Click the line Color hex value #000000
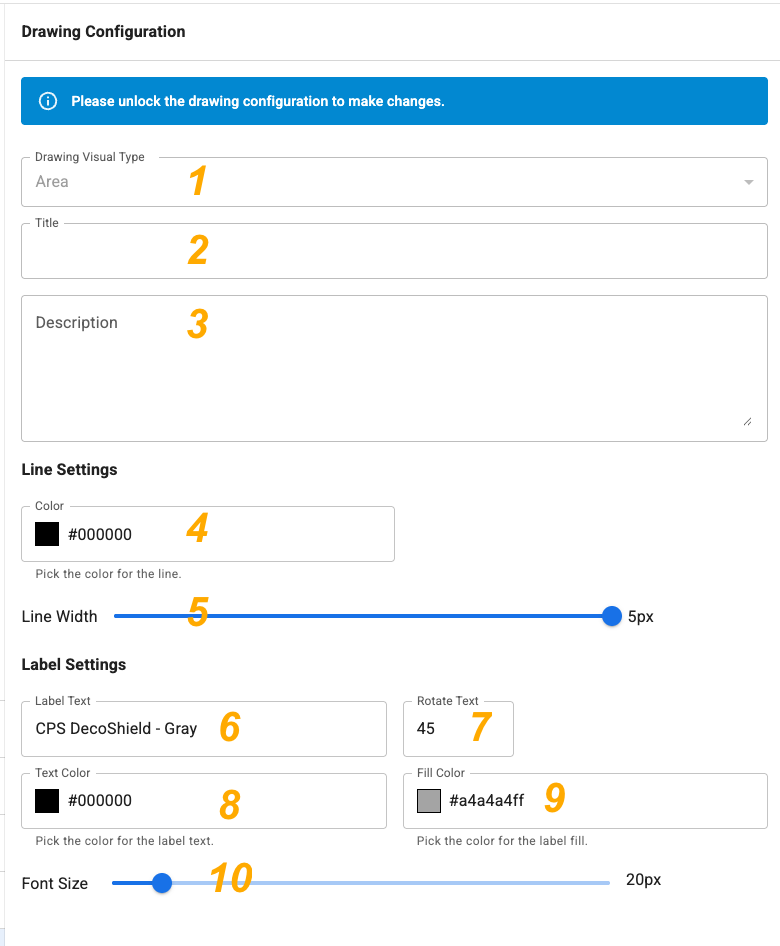 [x=100, y=535]
